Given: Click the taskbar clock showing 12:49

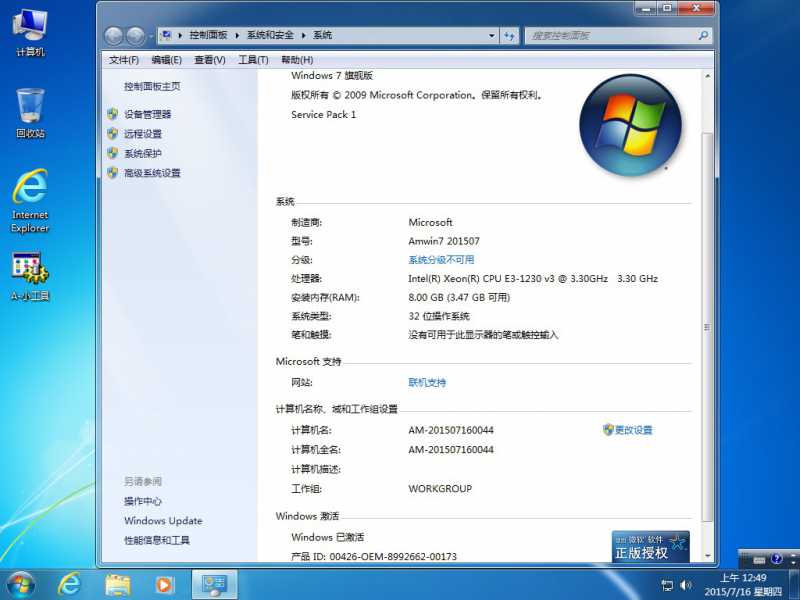Looking at the screenshot, I should (743, 585).
